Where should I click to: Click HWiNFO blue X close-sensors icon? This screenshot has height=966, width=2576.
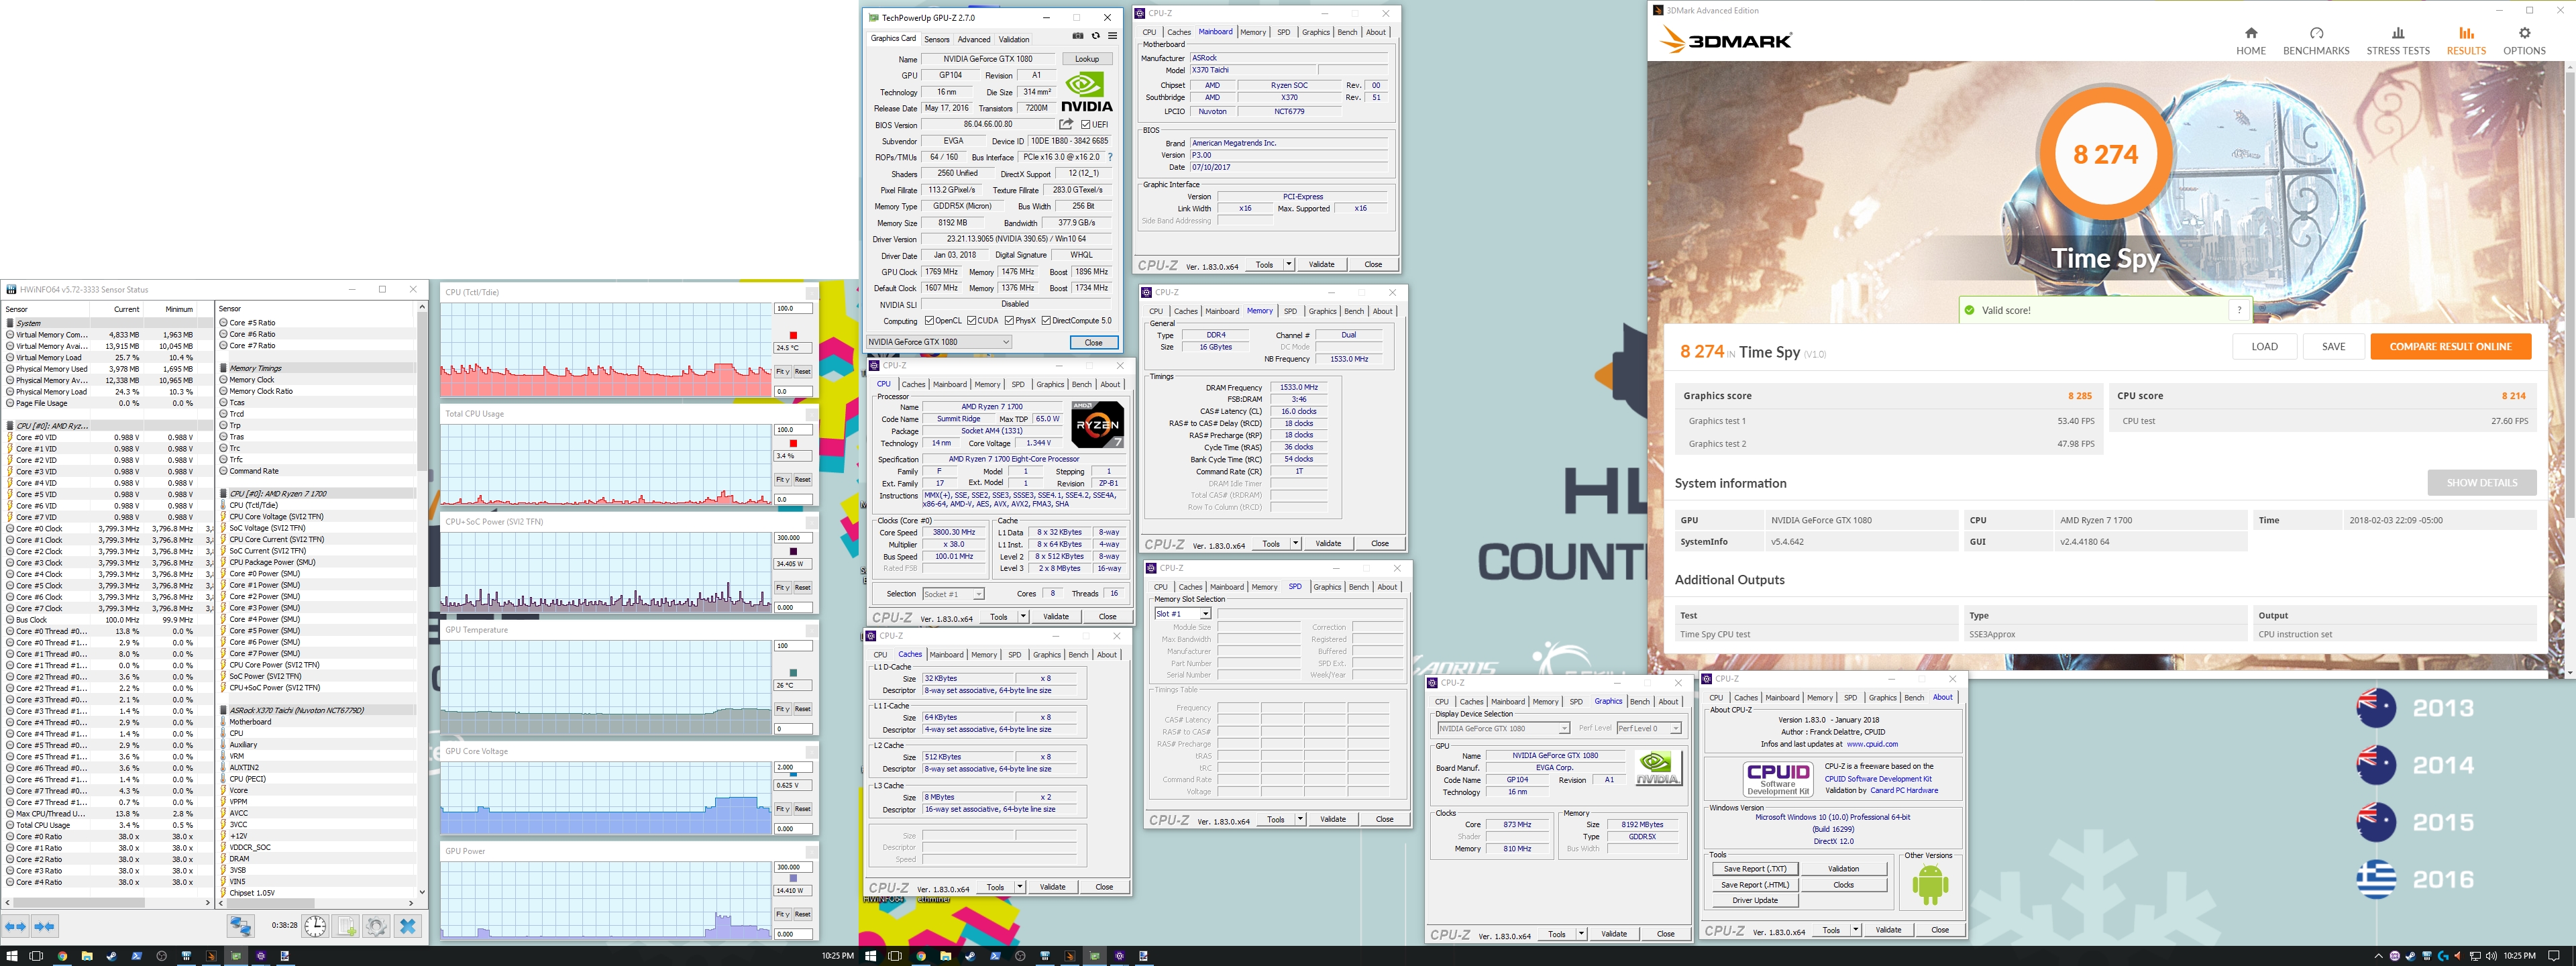pos(407,926)
